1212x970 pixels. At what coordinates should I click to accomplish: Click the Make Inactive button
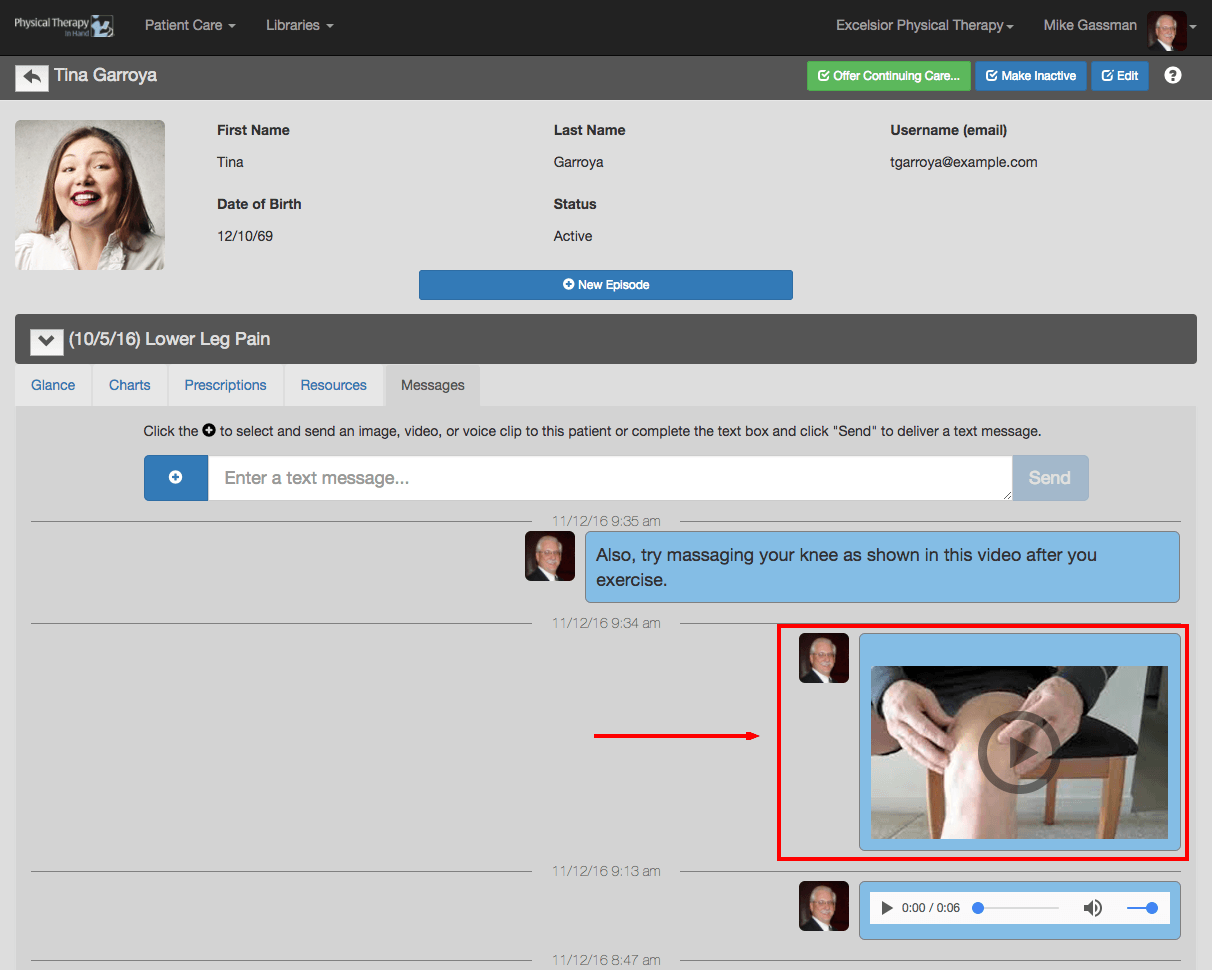click(1031, 76)
